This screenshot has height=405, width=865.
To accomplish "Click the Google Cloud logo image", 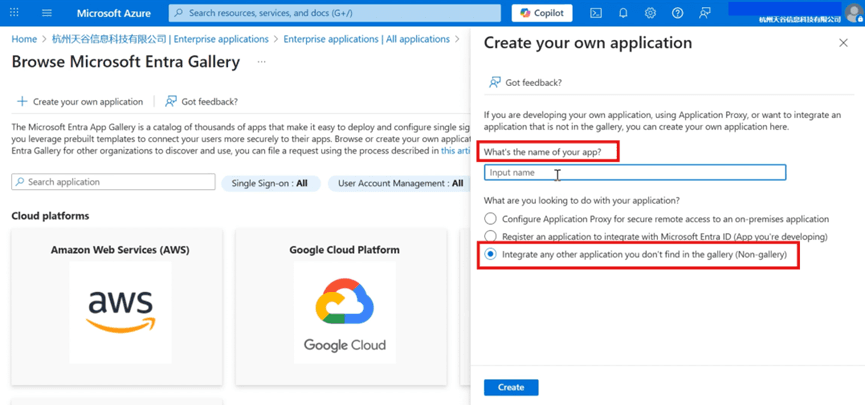I will [x=345, y=312].
